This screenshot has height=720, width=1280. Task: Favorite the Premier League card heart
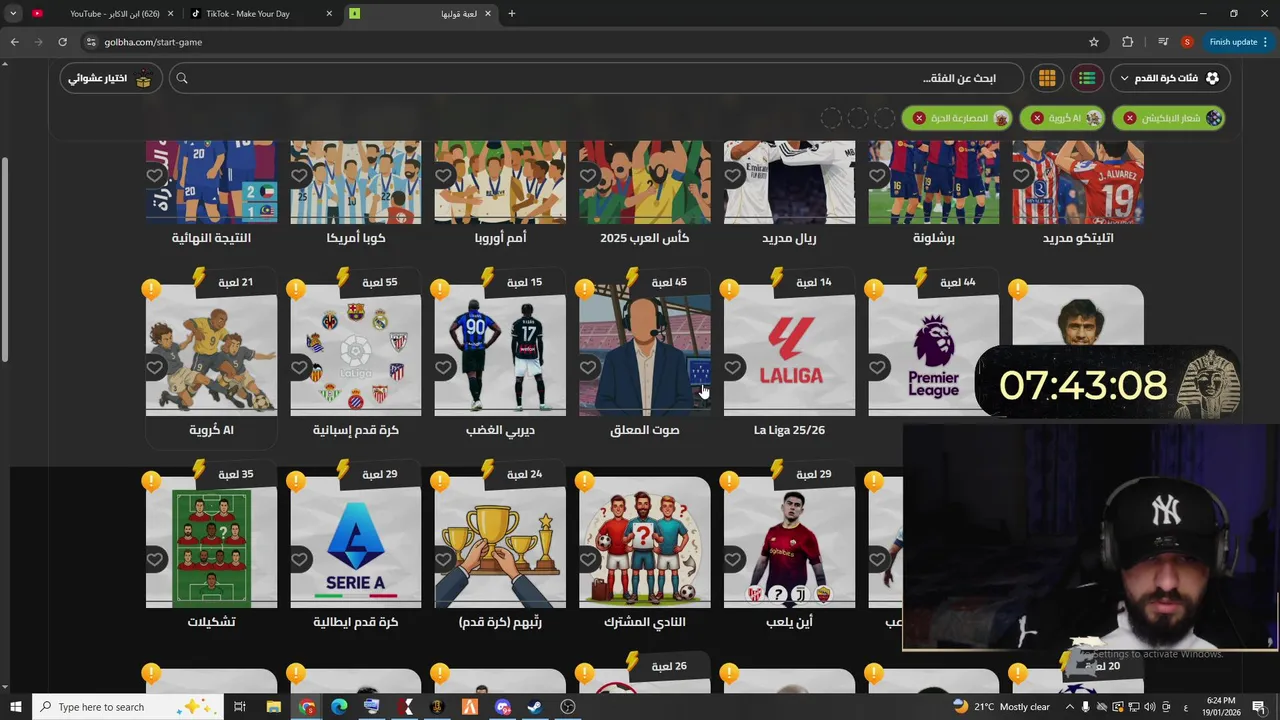877,368
